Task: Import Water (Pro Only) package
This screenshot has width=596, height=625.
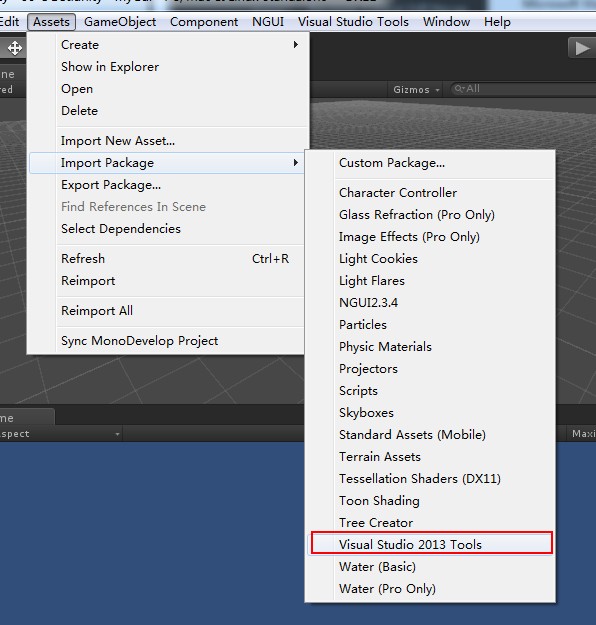Action: coord(431,589)
